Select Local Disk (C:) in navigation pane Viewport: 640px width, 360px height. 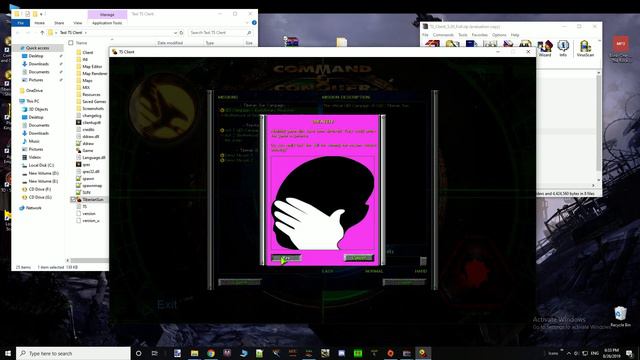pos(41,165)
